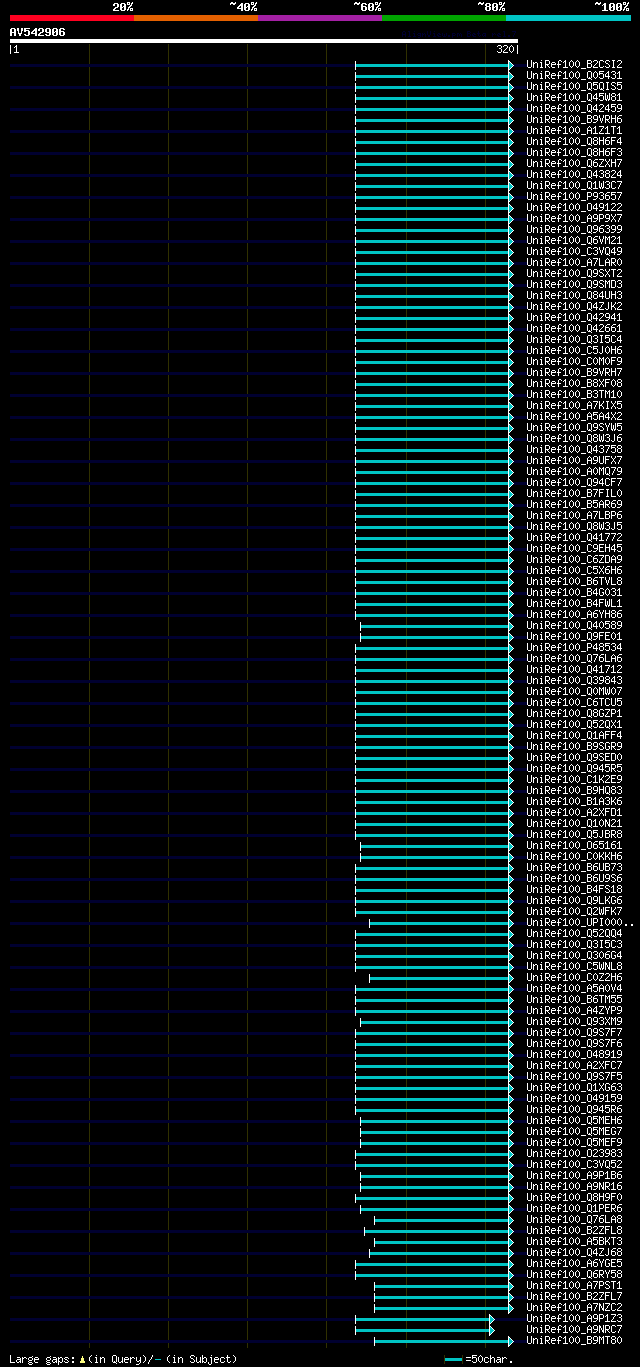Viewport: 640px width, 1367px height.
Task: Click the orange ~40% identity legend segment
Action: (195, 17)
